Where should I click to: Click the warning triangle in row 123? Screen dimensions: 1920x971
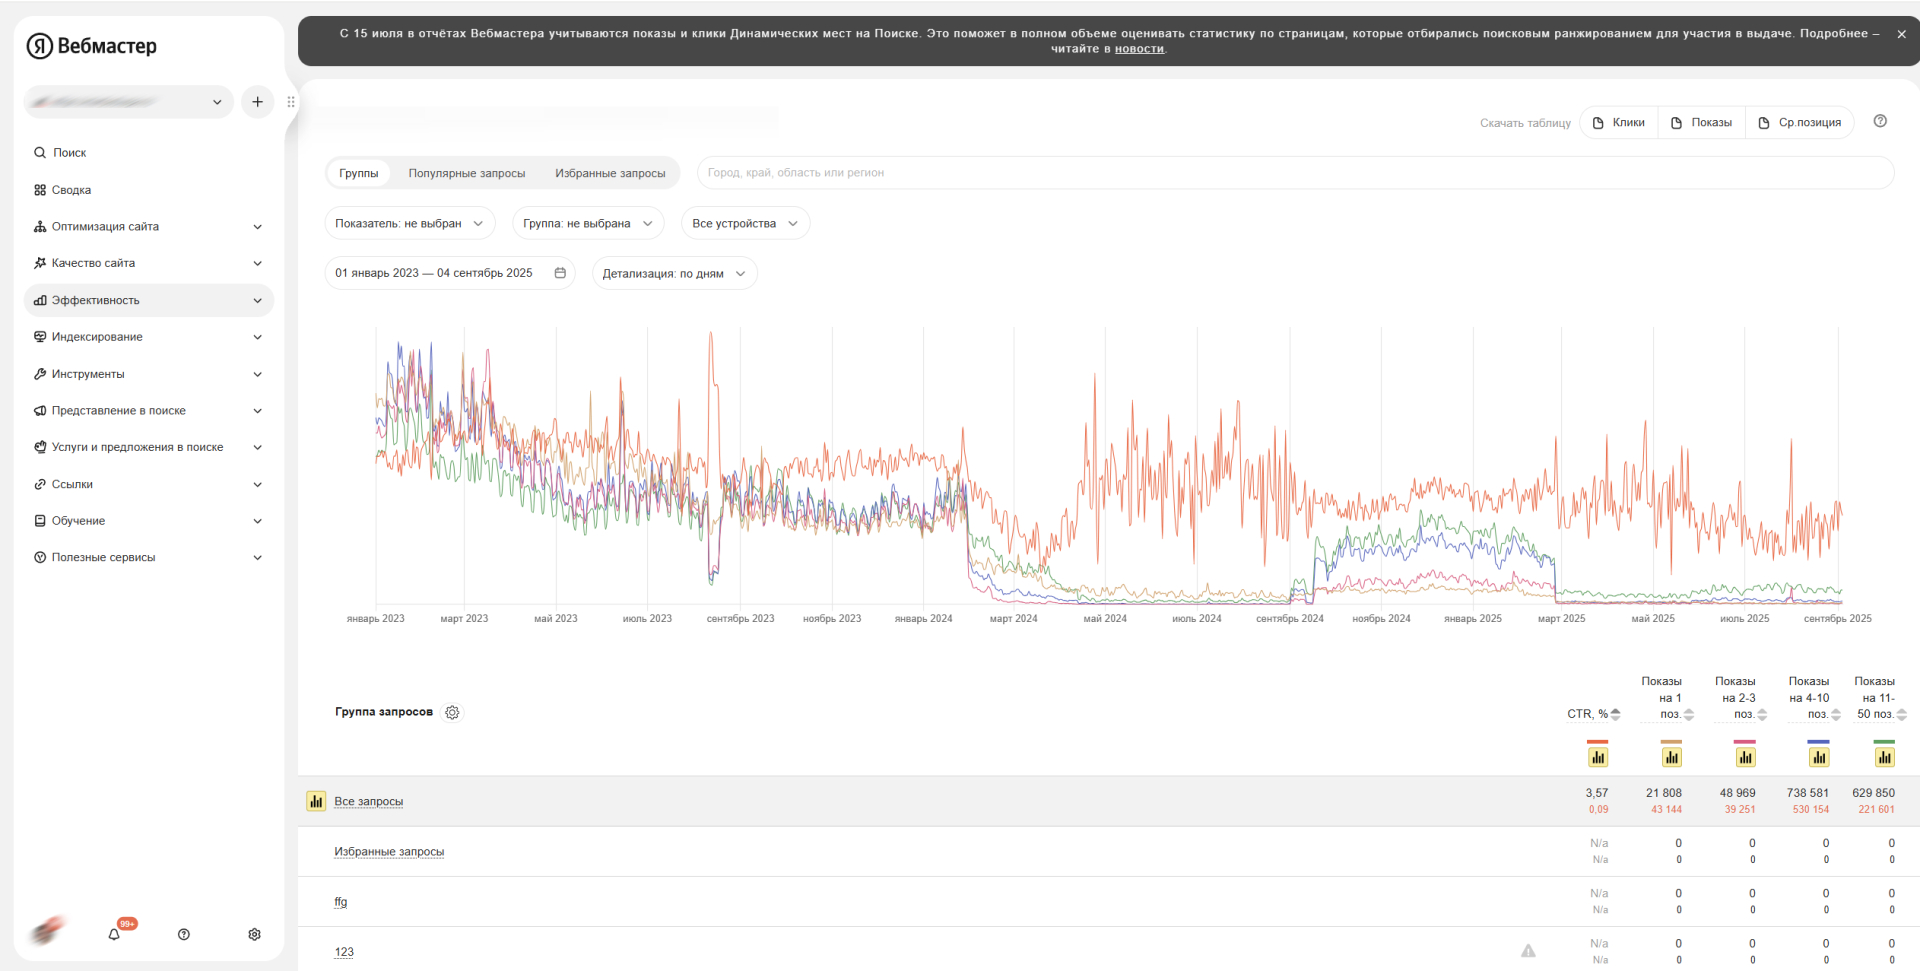click(x=1528, y=951)
